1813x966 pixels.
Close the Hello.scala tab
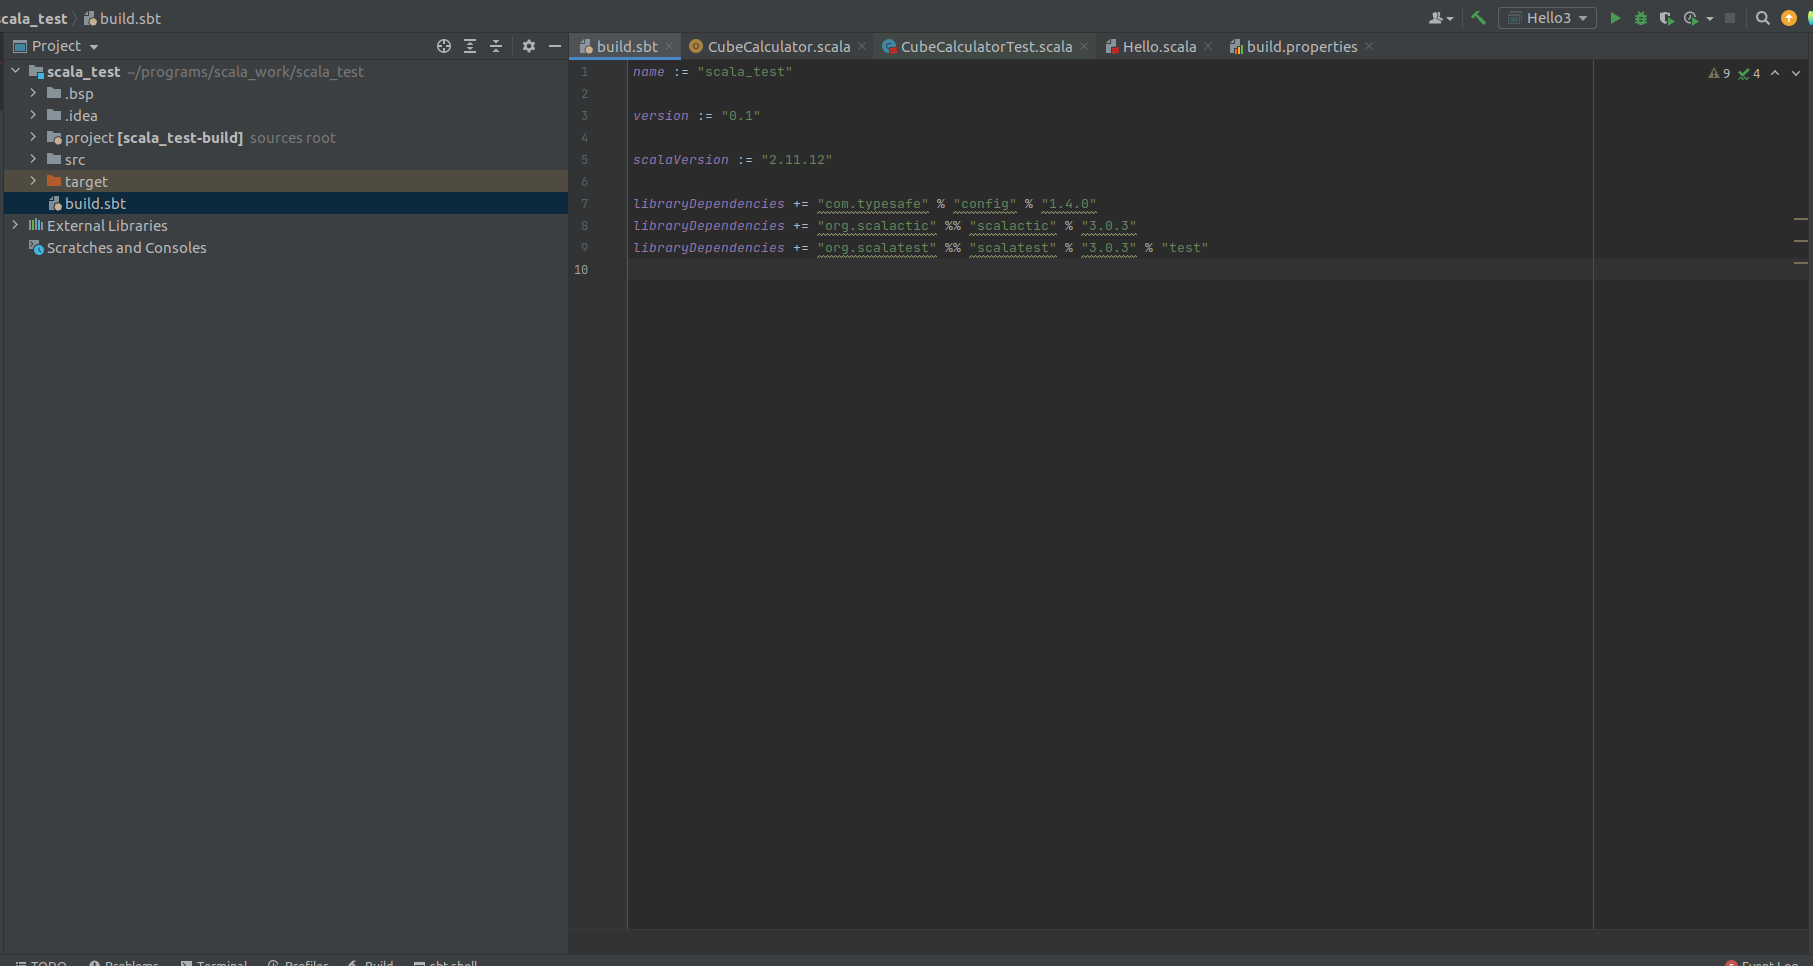tap(1208, 46)
